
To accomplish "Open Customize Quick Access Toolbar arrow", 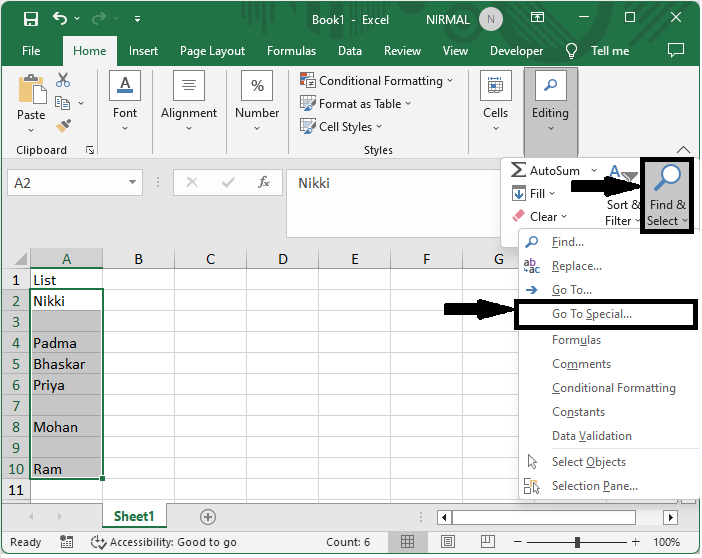I will coord(137,19).
